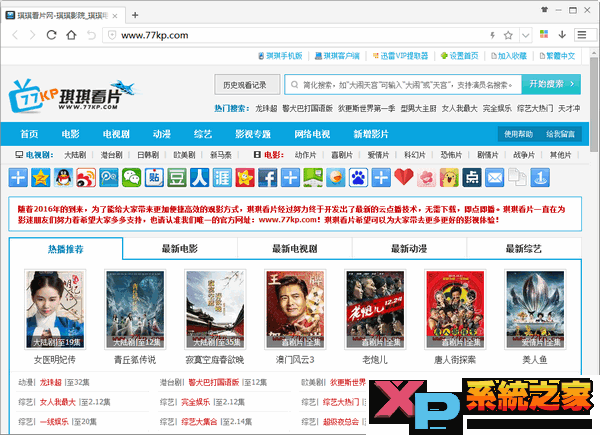
Task: Share by email envelope icon
Action: 495,178
